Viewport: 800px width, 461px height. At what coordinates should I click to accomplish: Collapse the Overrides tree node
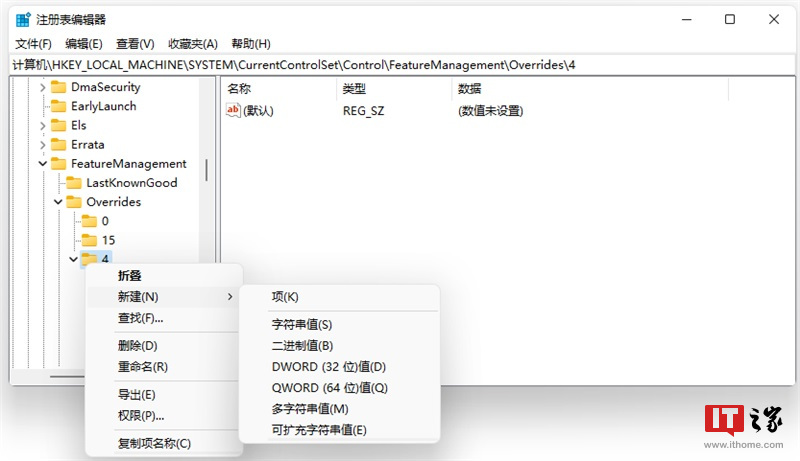pos(58,202)
